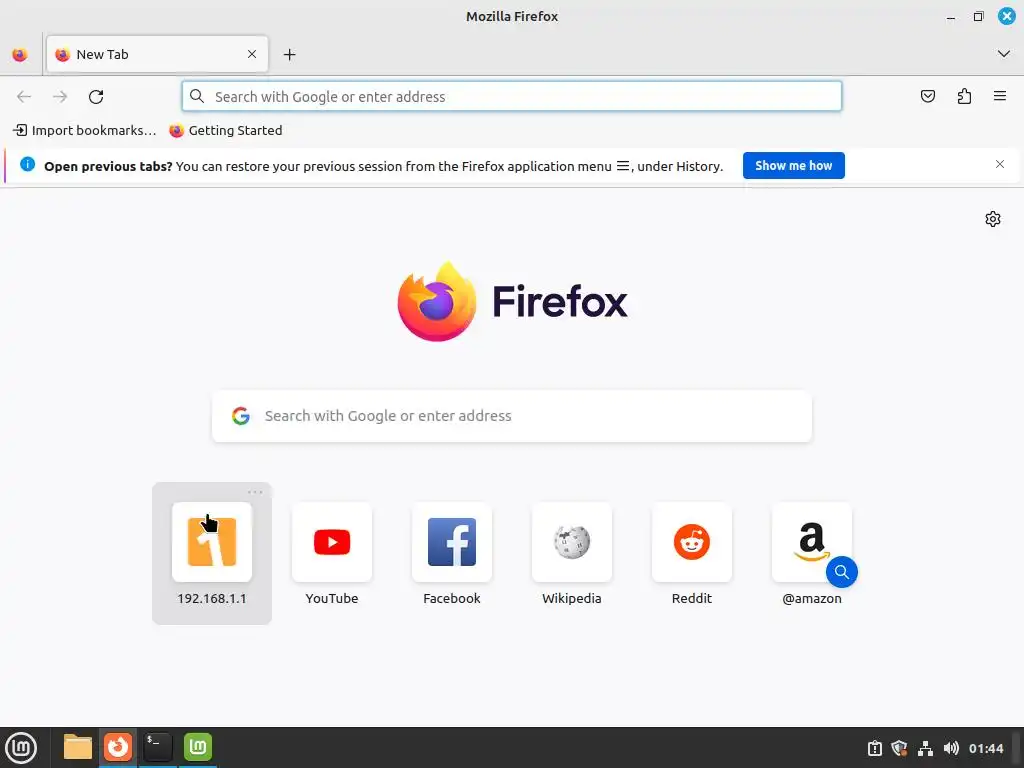
Task: Focus the Google search box on page
Action: tap(511, 416)
